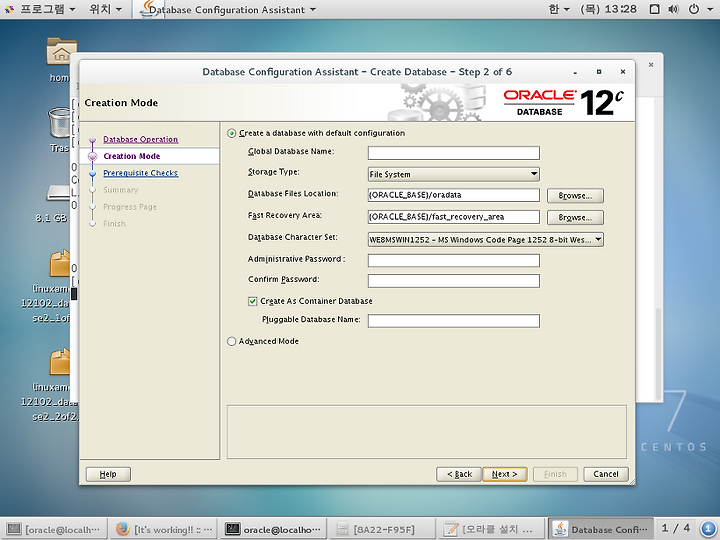Switch to Database Confi… taskbar item
Image resolution: width=720 pixels, height=540 pixels.
point(601,529)
